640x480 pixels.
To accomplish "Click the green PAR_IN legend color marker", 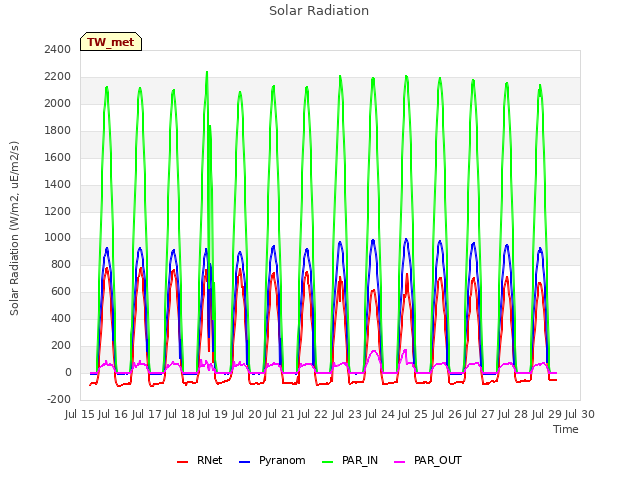I will (x=328, y=462).
